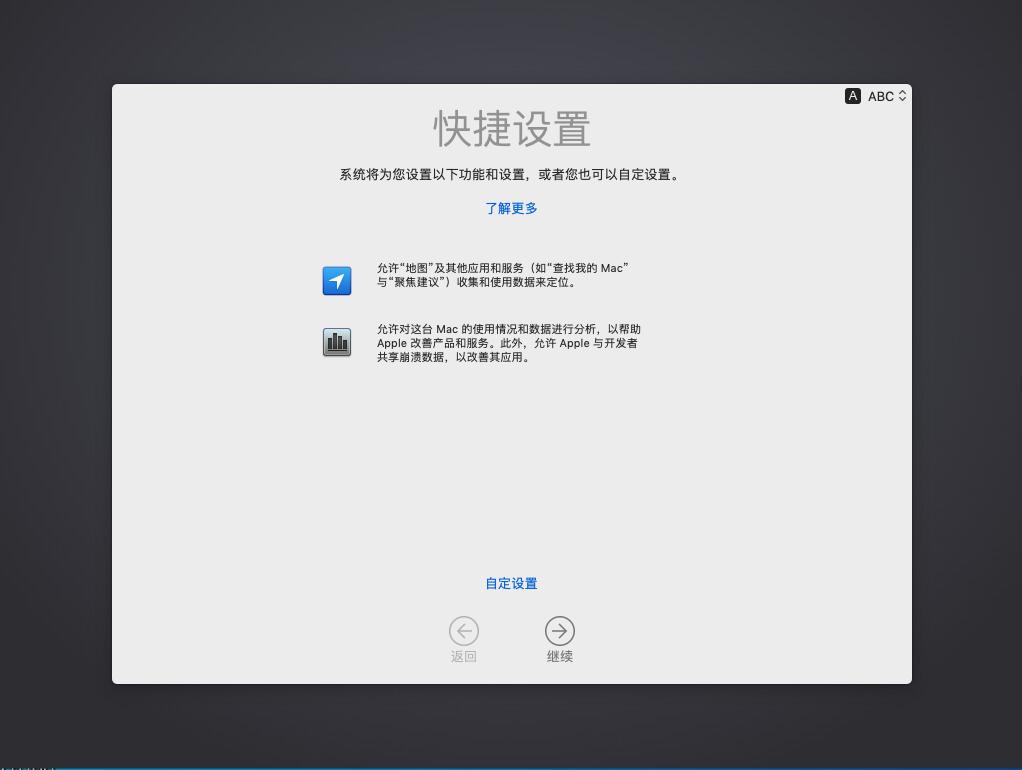This screenshot has width=1022, height=770.
Task: Click the 快捷设置 title heading
Action: (511, 129)
